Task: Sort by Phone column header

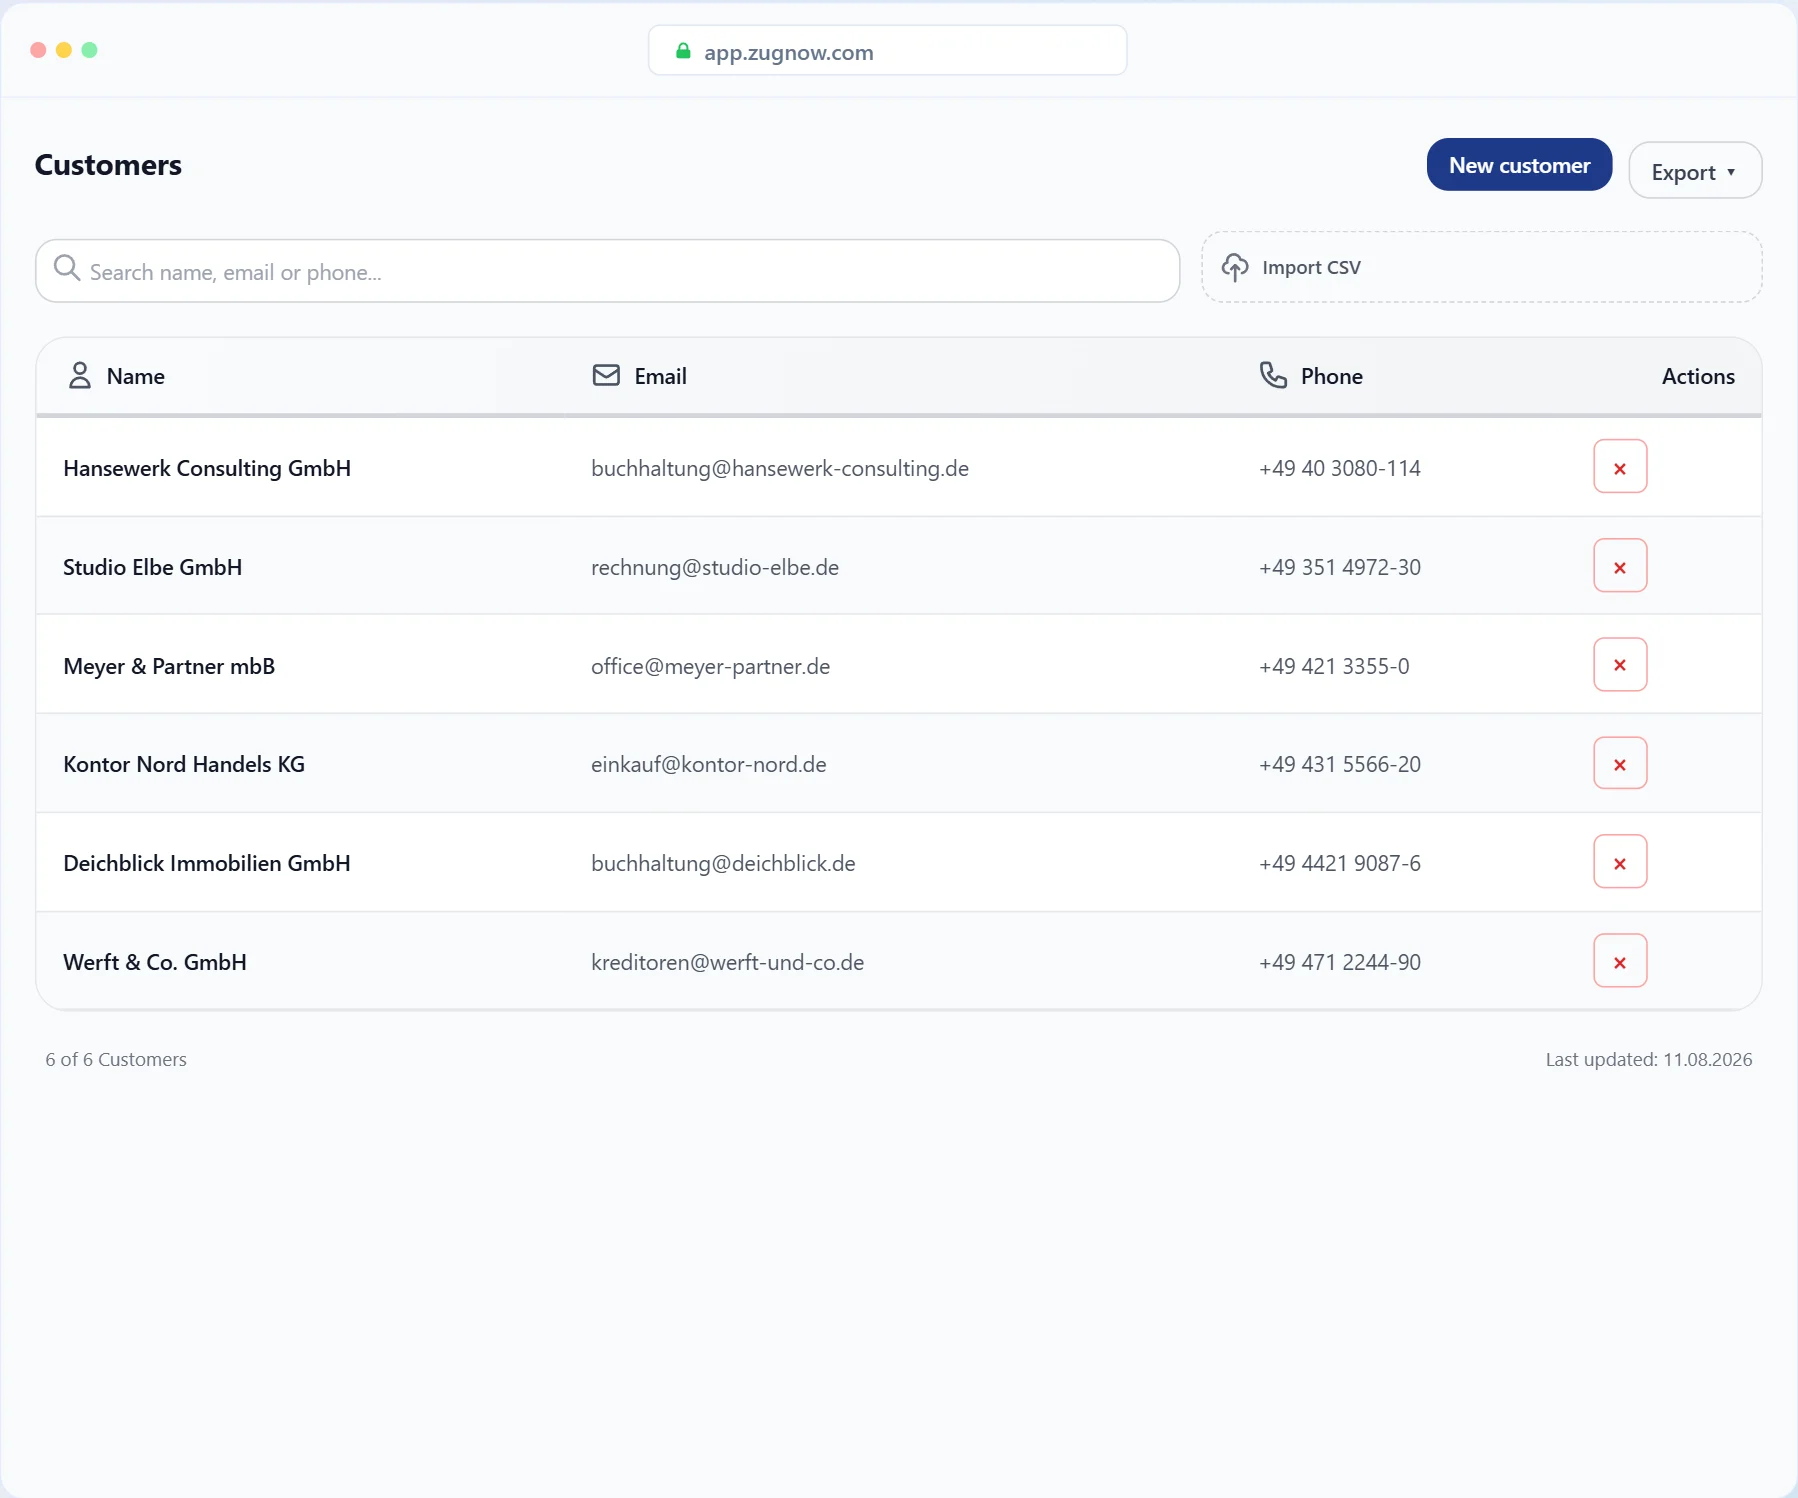Action: (x=1332, y=376)
